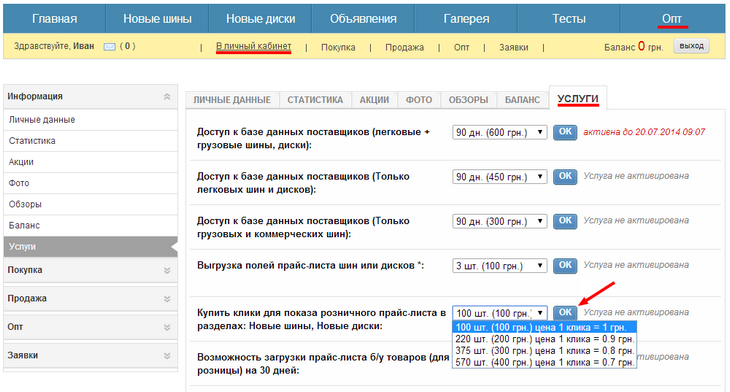Viewport: 730px width, 392px height.
Task: Open Опт link in yellow bar
Action: click(x=461, y=47)
